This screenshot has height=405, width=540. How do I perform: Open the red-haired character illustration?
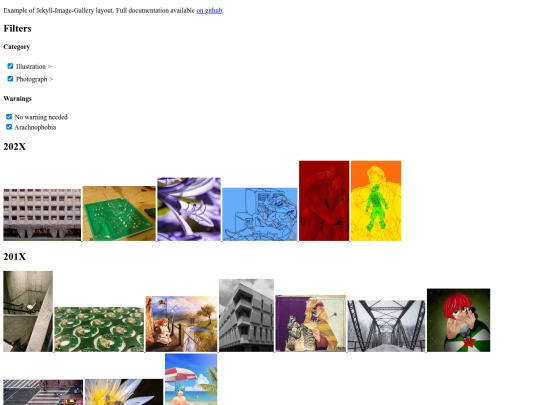click(458, 320)
